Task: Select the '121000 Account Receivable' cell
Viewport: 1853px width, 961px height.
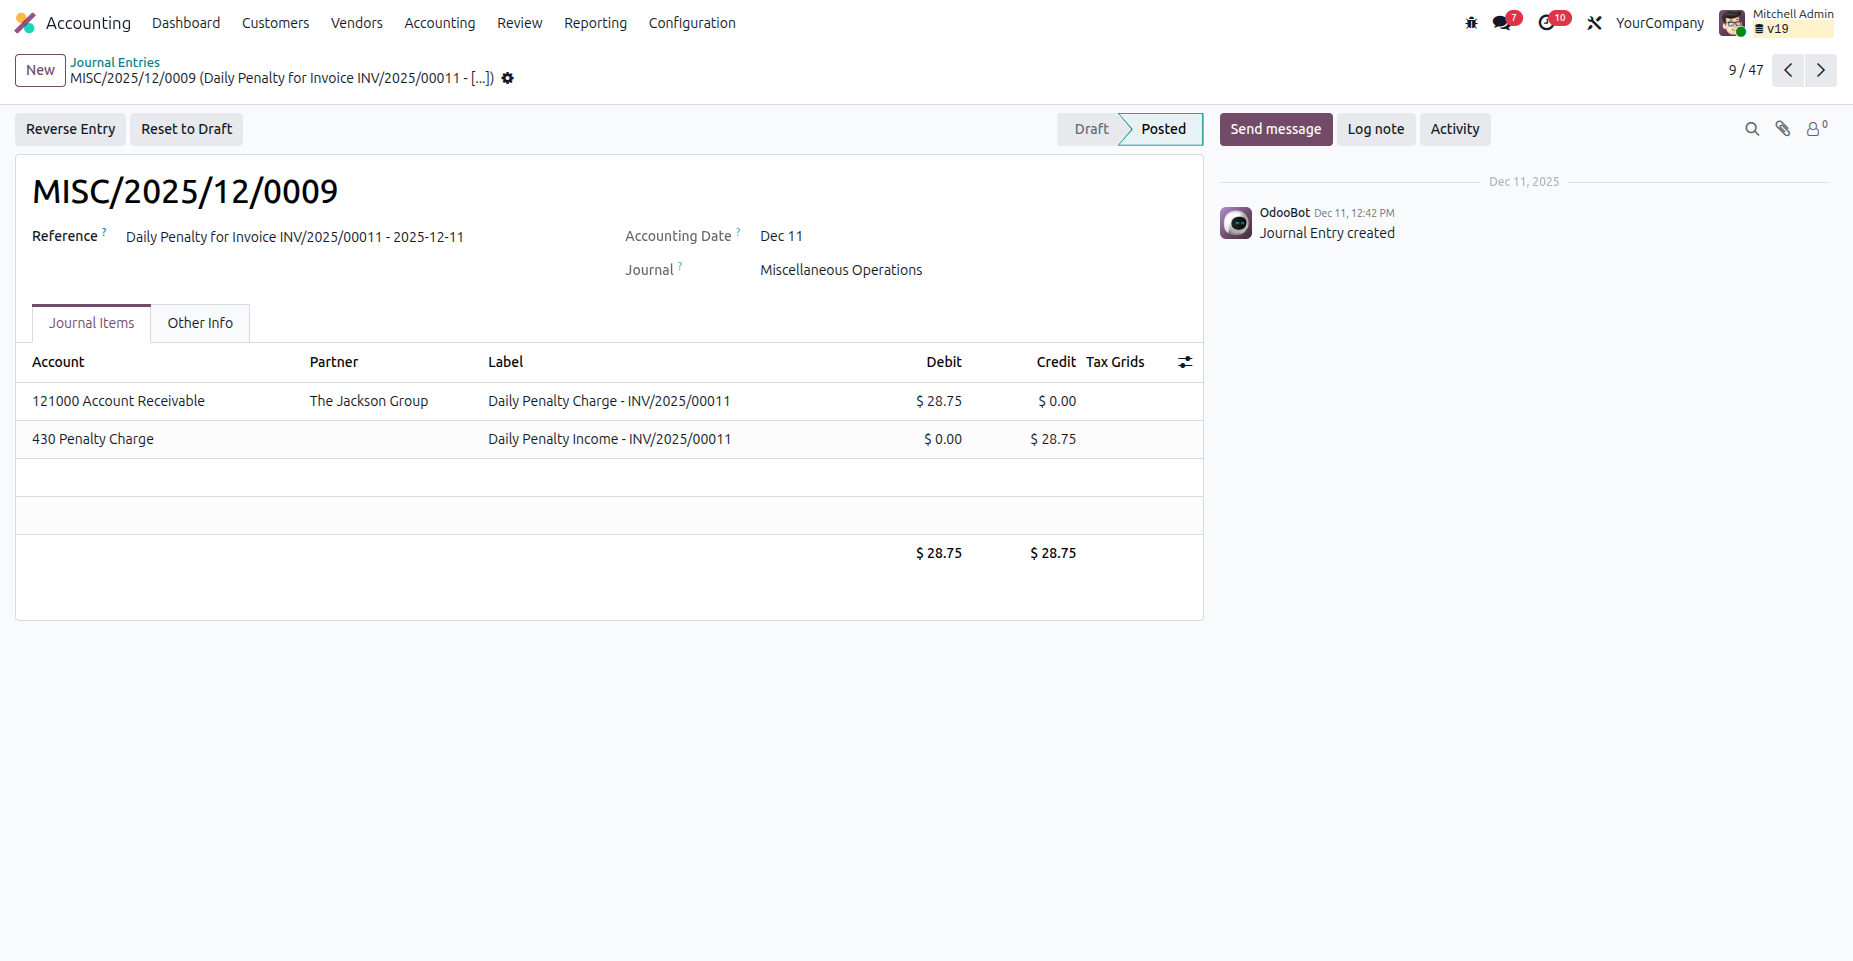Action: point(118,401)
